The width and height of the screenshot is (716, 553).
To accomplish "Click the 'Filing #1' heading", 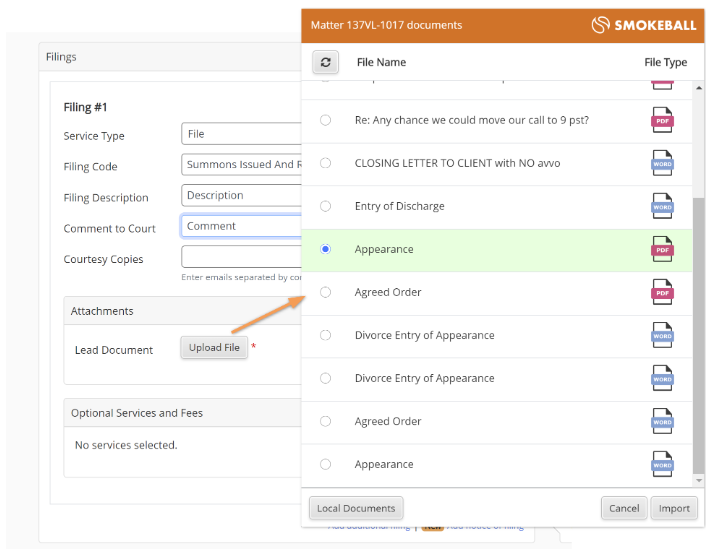I will pos(85,107).
